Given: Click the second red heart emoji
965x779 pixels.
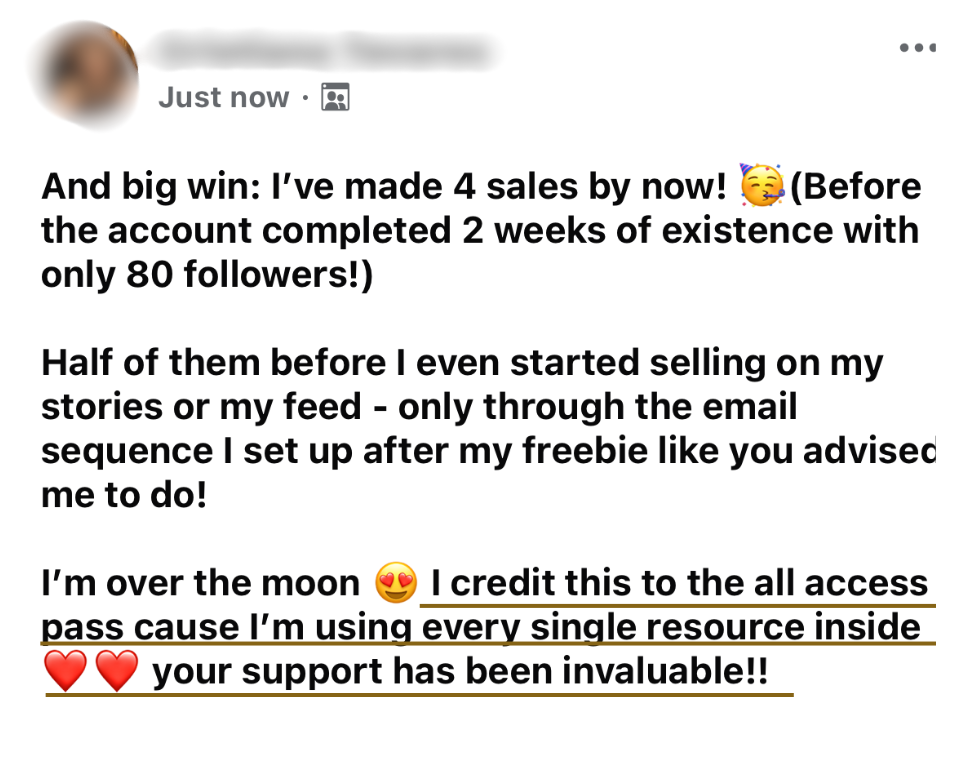Looking at the screenshot, I should coord(116,671).
